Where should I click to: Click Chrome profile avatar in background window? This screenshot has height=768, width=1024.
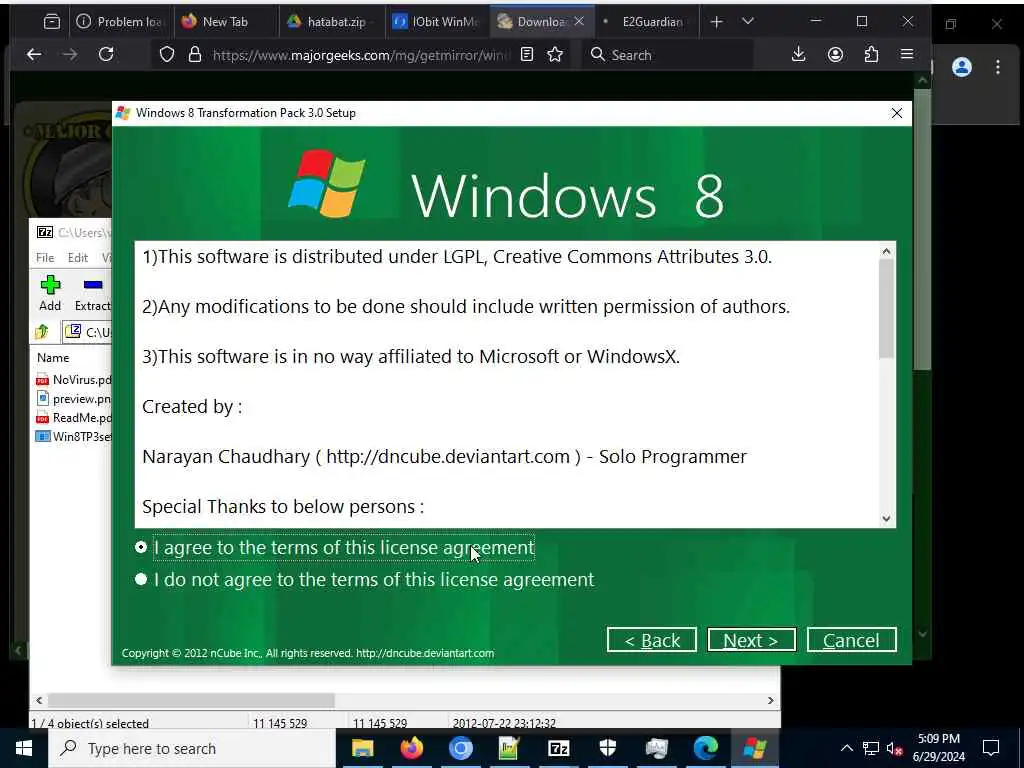962,67
